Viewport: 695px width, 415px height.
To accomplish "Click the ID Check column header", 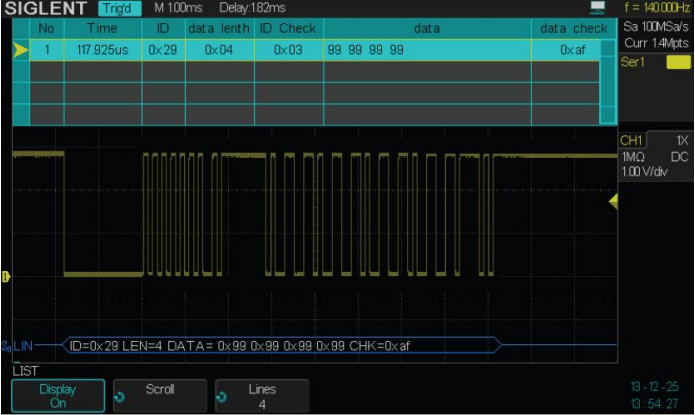I will 288,28.
